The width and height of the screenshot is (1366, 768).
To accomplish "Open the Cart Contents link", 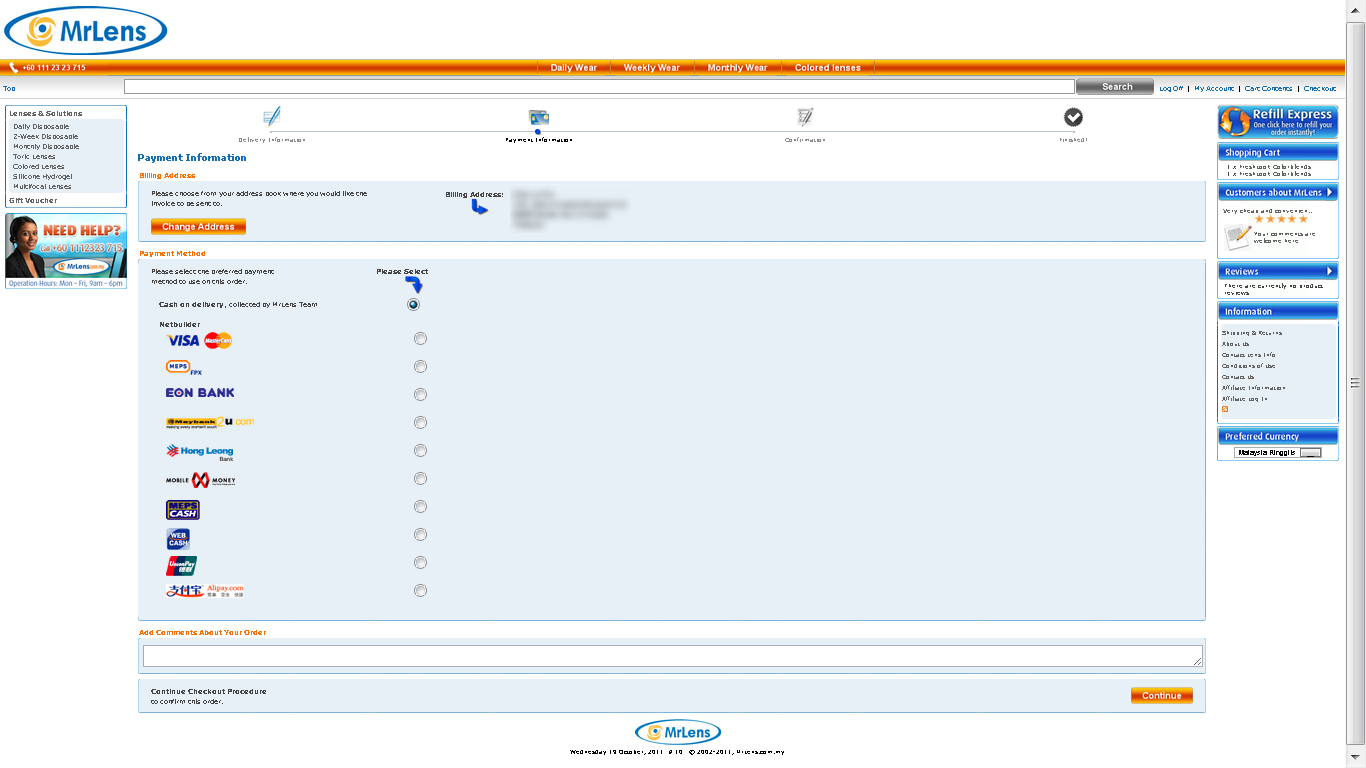I will [1269, 88].
